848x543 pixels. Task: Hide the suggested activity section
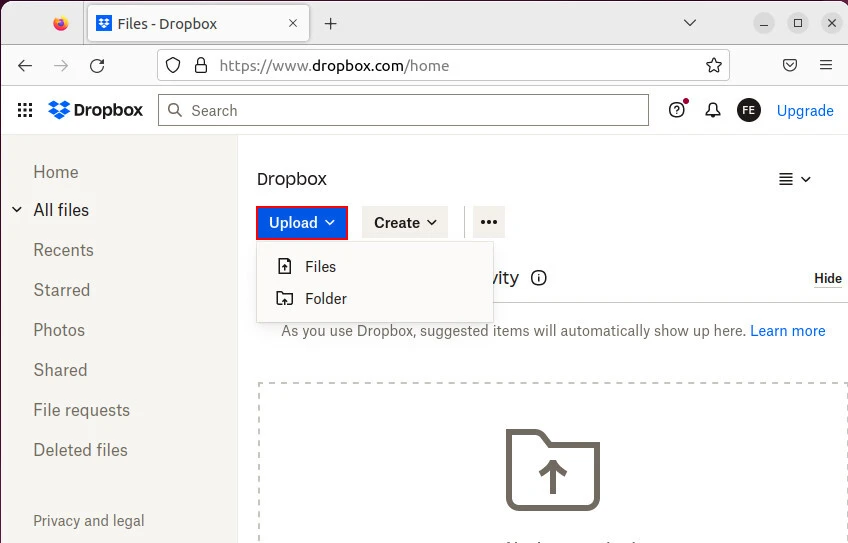tap(827, 279)
